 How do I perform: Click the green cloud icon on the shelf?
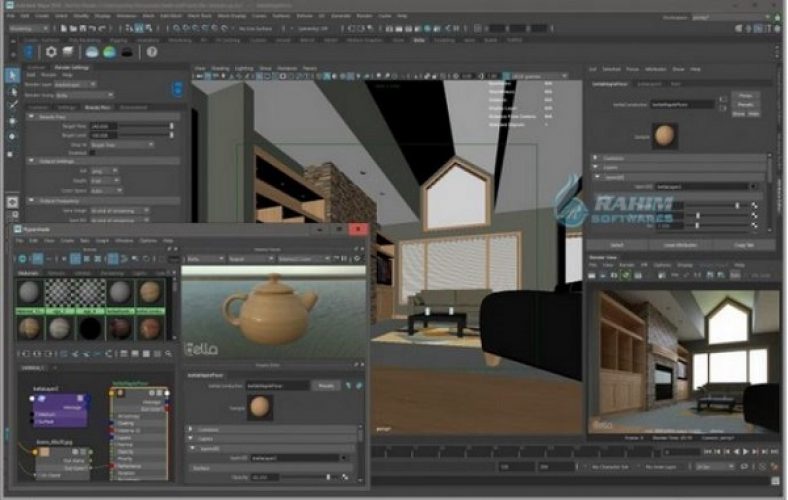click(109, 51)
